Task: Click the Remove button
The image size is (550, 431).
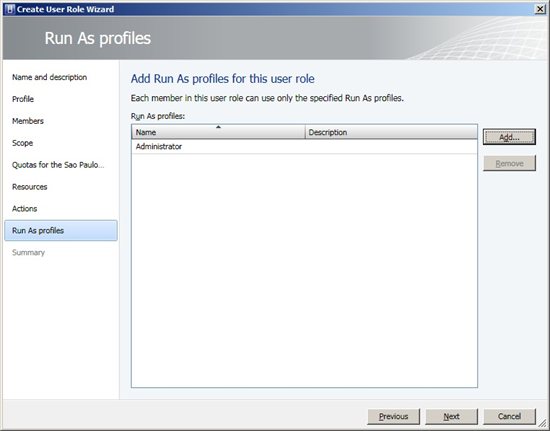Action: (x=509, y=163)
